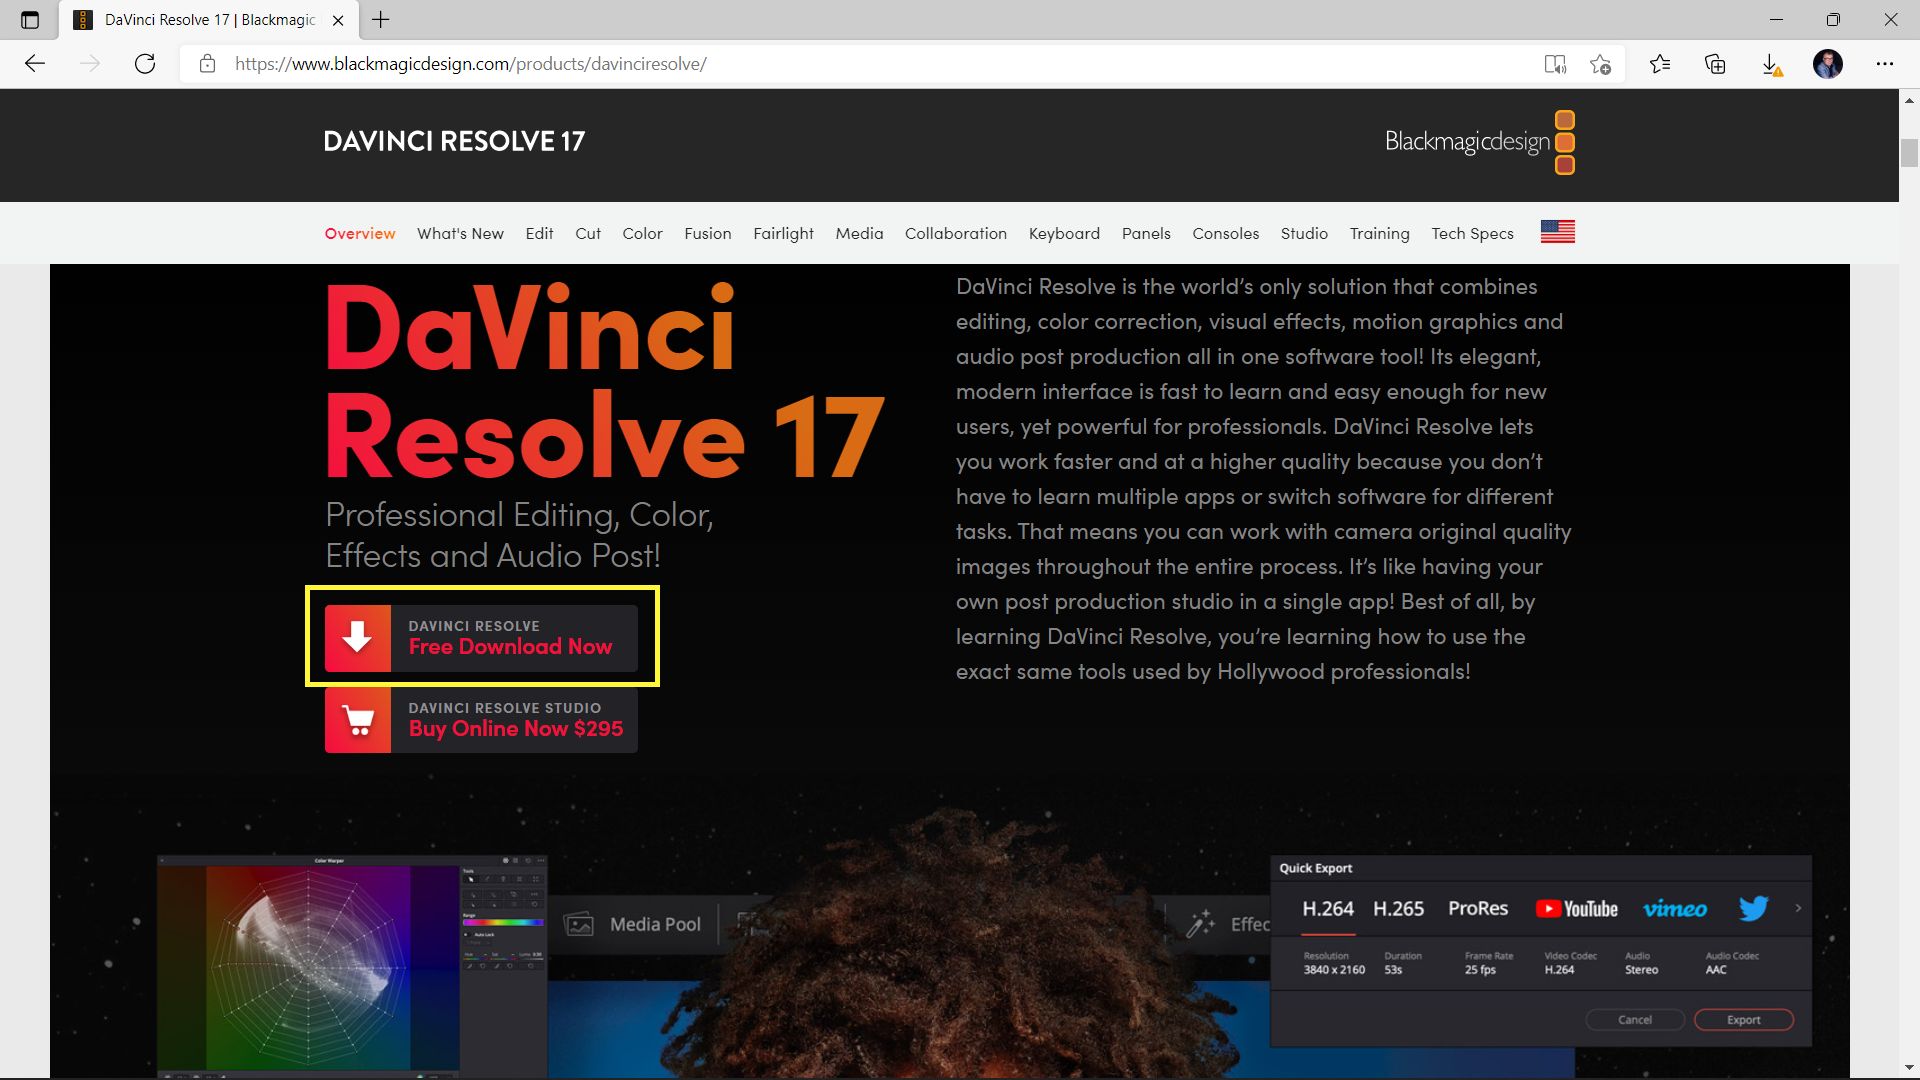Click the Export button in Quick Export

1744,1019
